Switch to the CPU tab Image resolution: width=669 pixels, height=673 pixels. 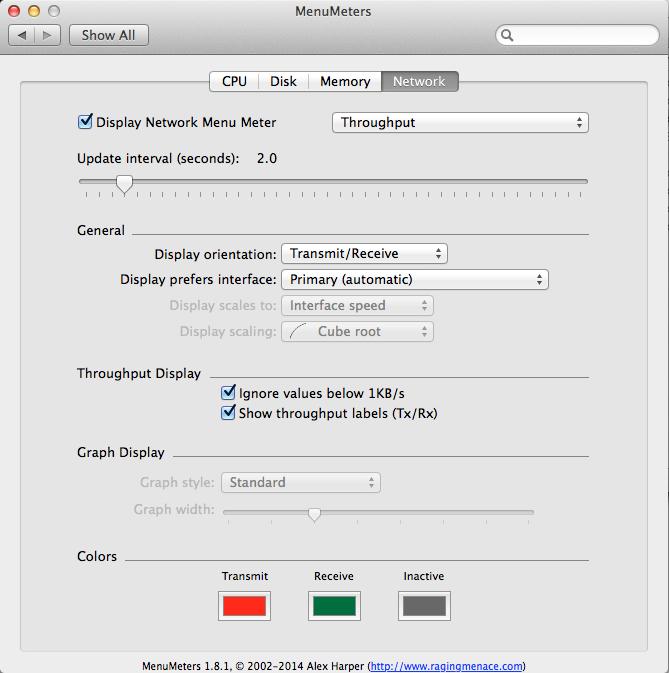pos(234,82)
